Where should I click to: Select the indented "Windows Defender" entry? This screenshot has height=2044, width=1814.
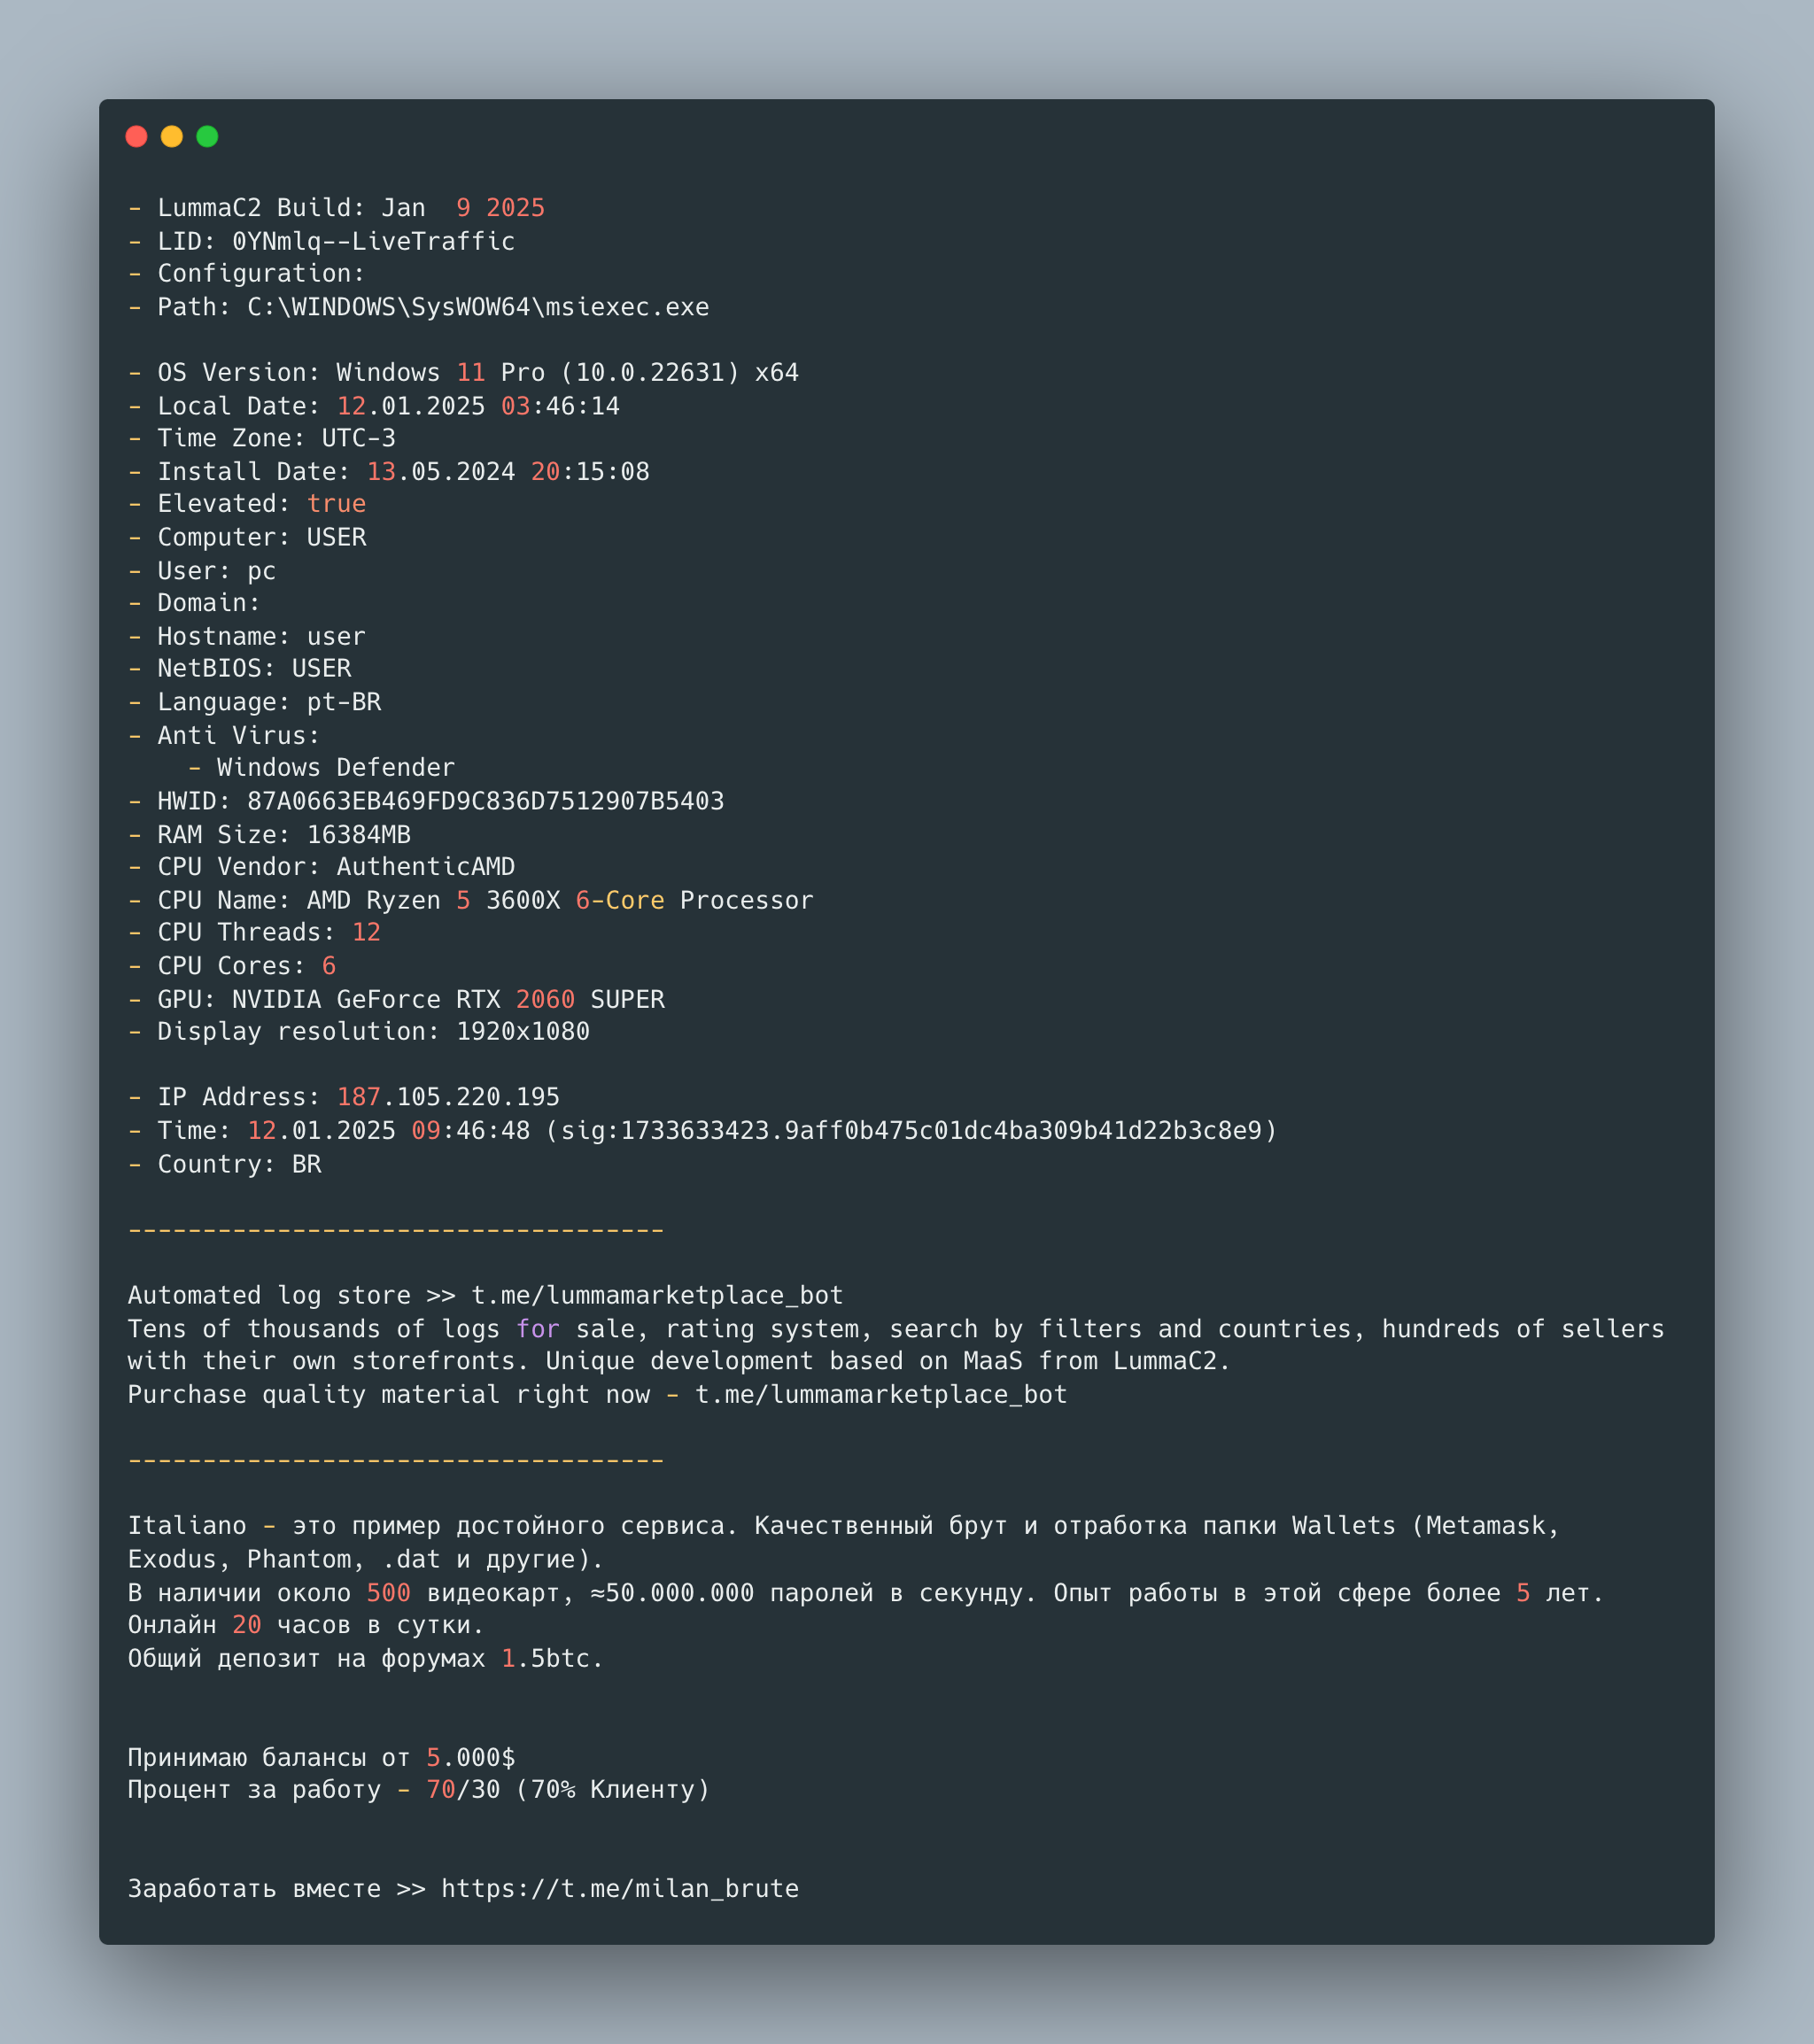[335, 768]
